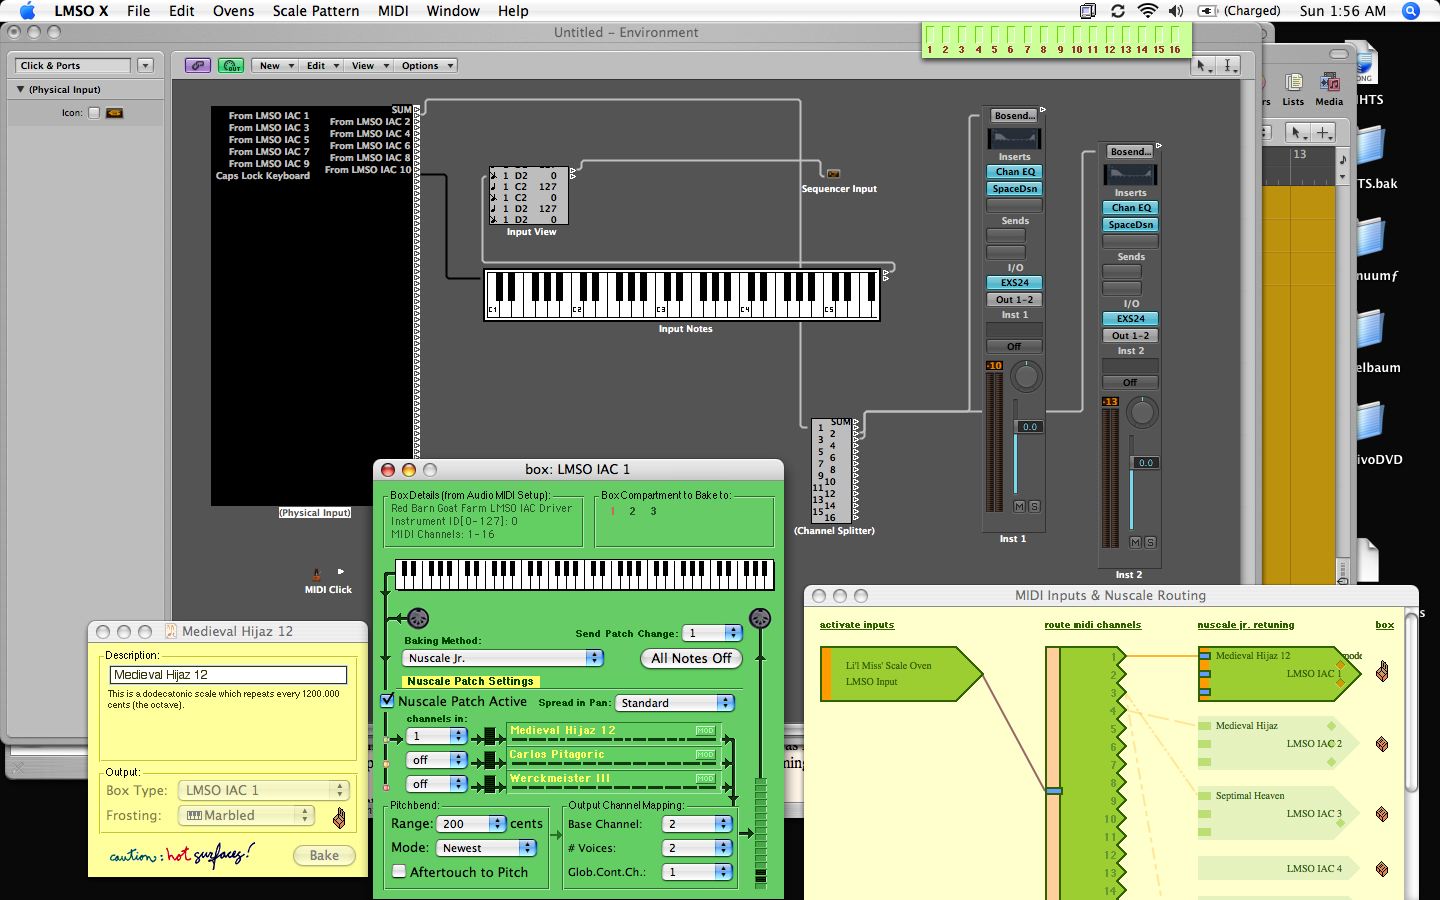Click box icon for LMSO IAC 3 row
Viewport: 1440px width, 900px height.
coord(1382,814)
